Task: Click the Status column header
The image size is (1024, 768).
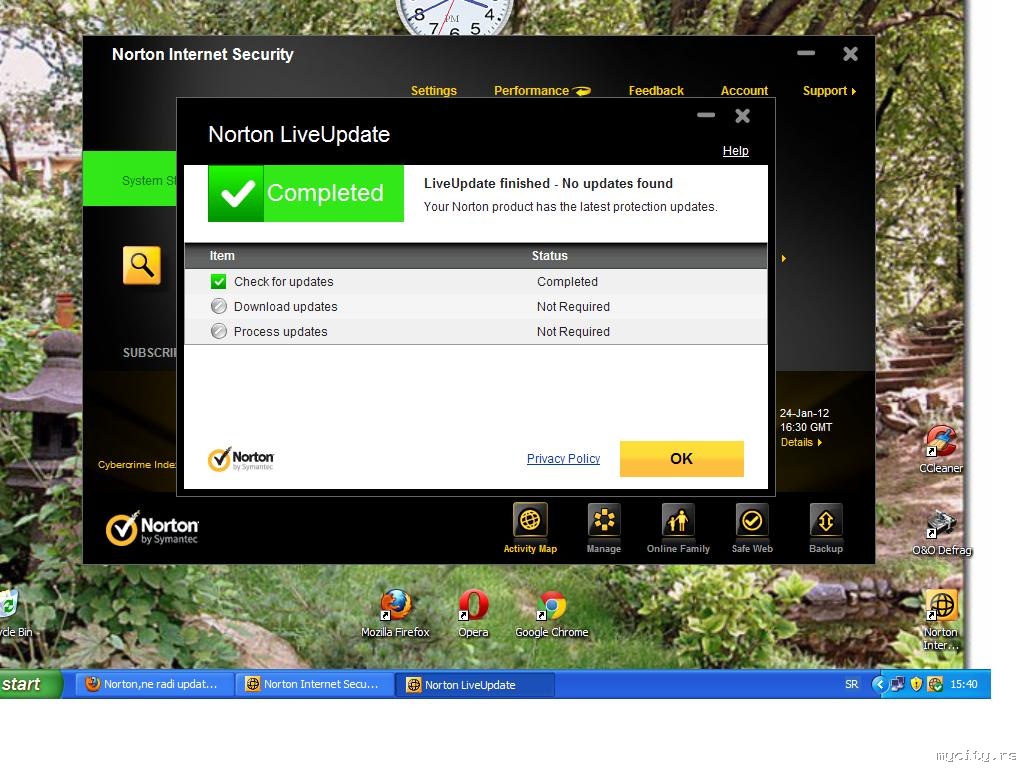Action: [x=549, y=256]
